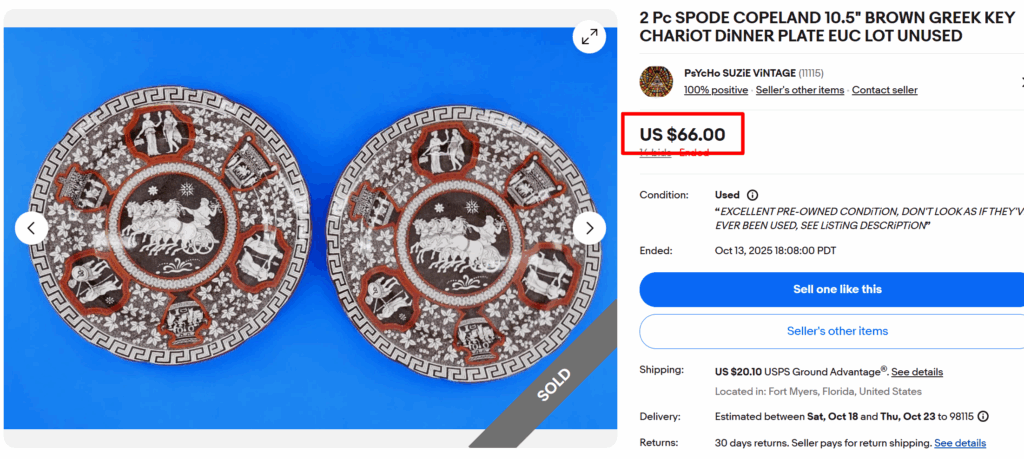1024x459 pixels.
Task: Expand the plate image to full screen
Action: (589, 37)
